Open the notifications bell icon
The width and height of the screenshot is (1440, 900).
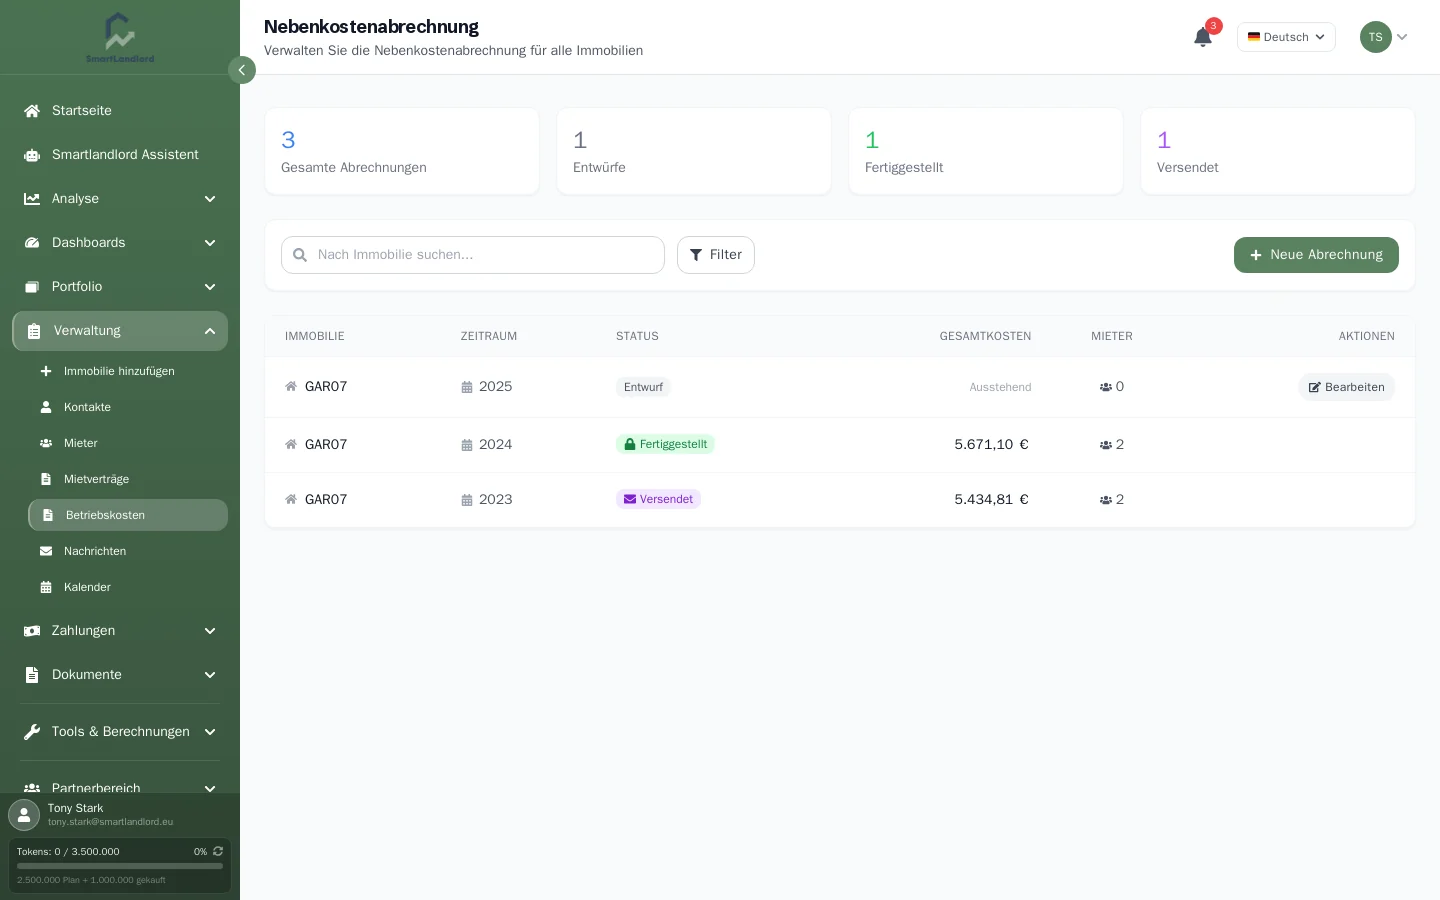(x=1203, y=37)
